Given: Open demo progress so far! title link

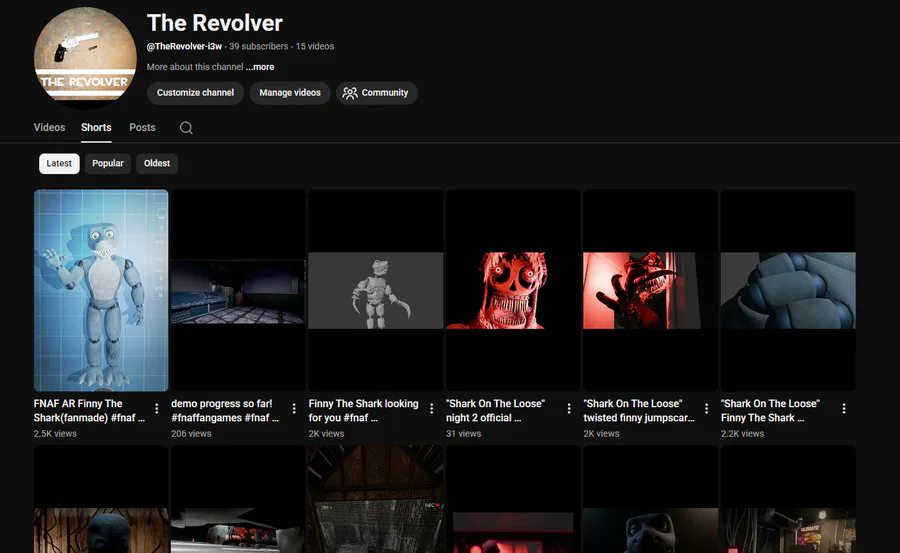Looking at the screenshot, I should 225,411.
